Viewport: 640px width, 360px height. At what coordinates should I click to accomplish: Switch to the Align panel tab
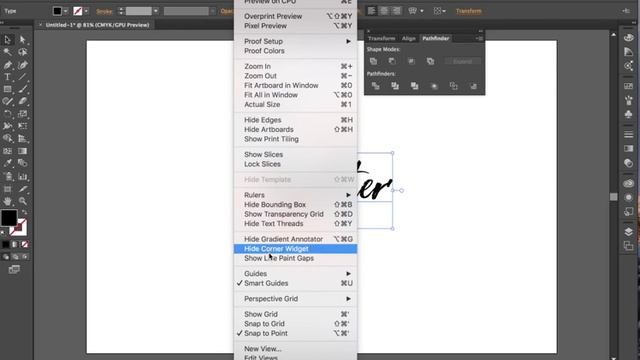coord(409,38)
